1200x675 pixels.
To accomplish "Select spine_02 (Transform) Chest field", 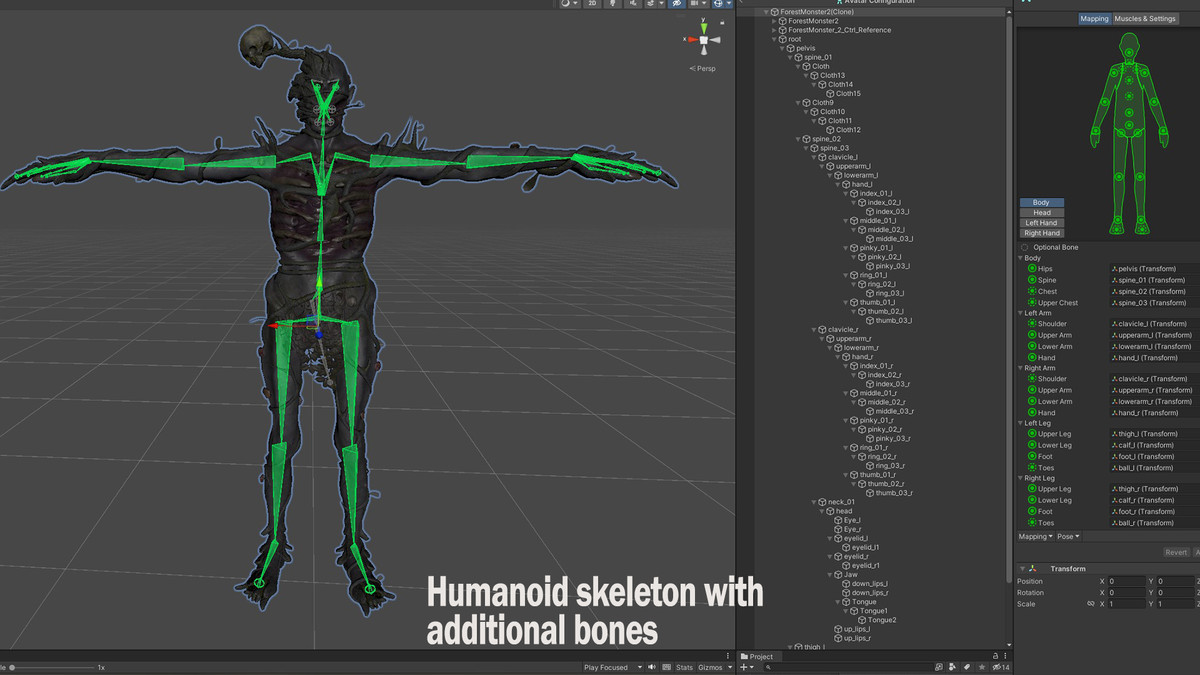I will point(1154,291).
